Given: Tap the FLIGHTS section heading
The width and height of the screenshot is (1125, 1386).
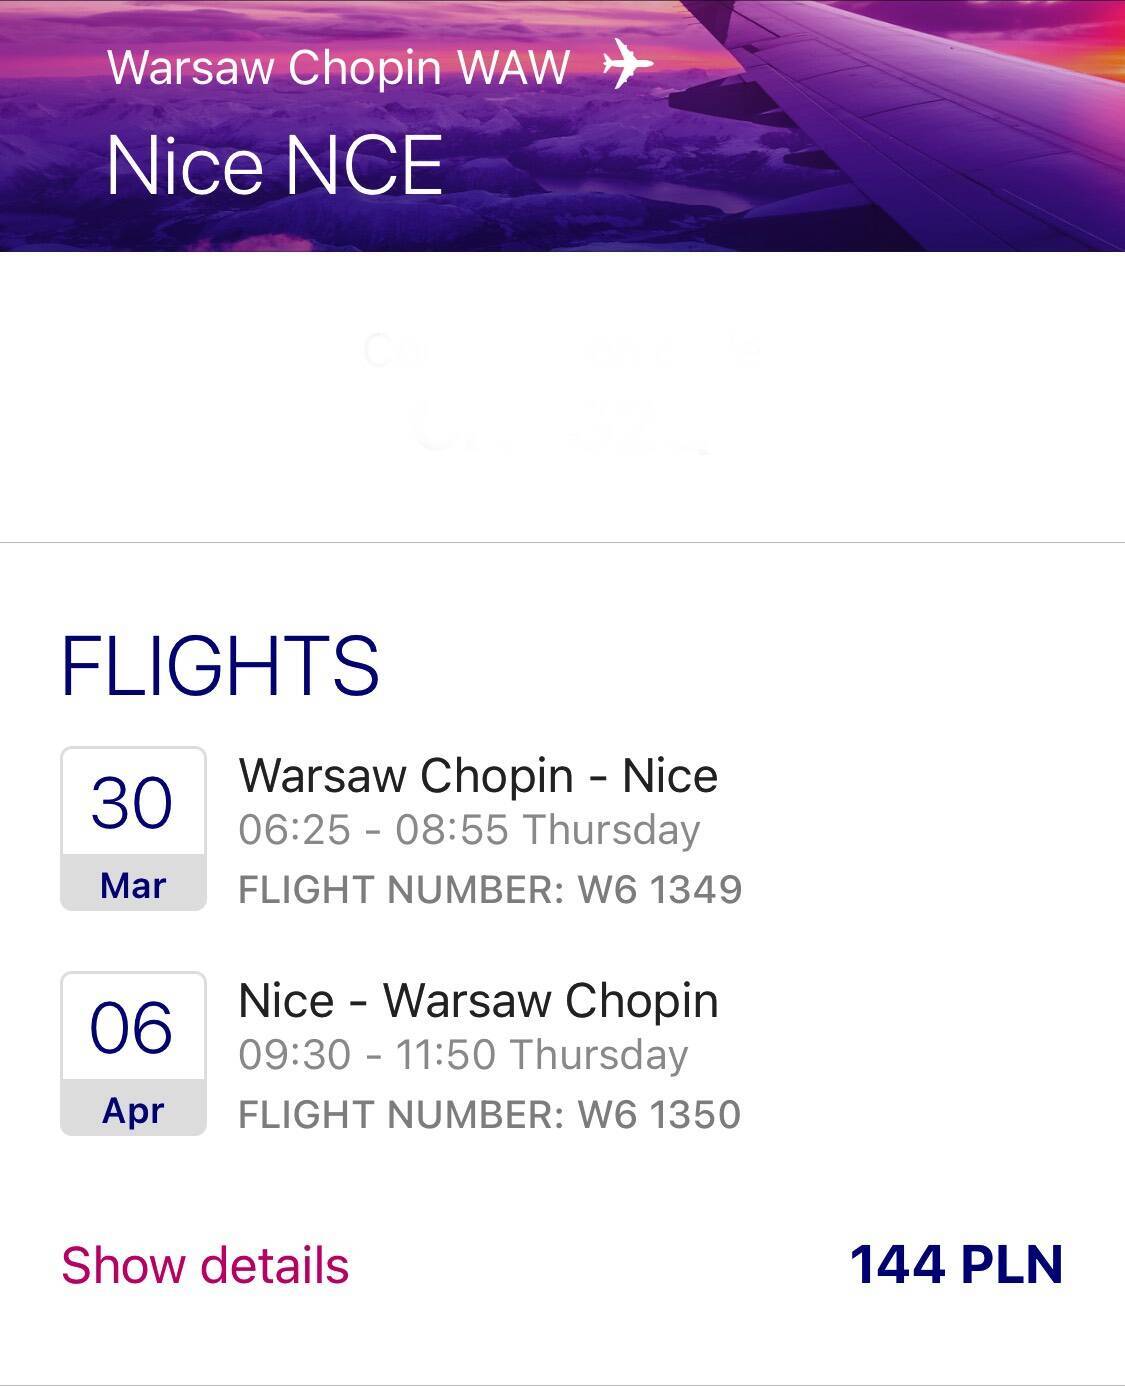Looking at the screenshot, I should tap(220, 665).
